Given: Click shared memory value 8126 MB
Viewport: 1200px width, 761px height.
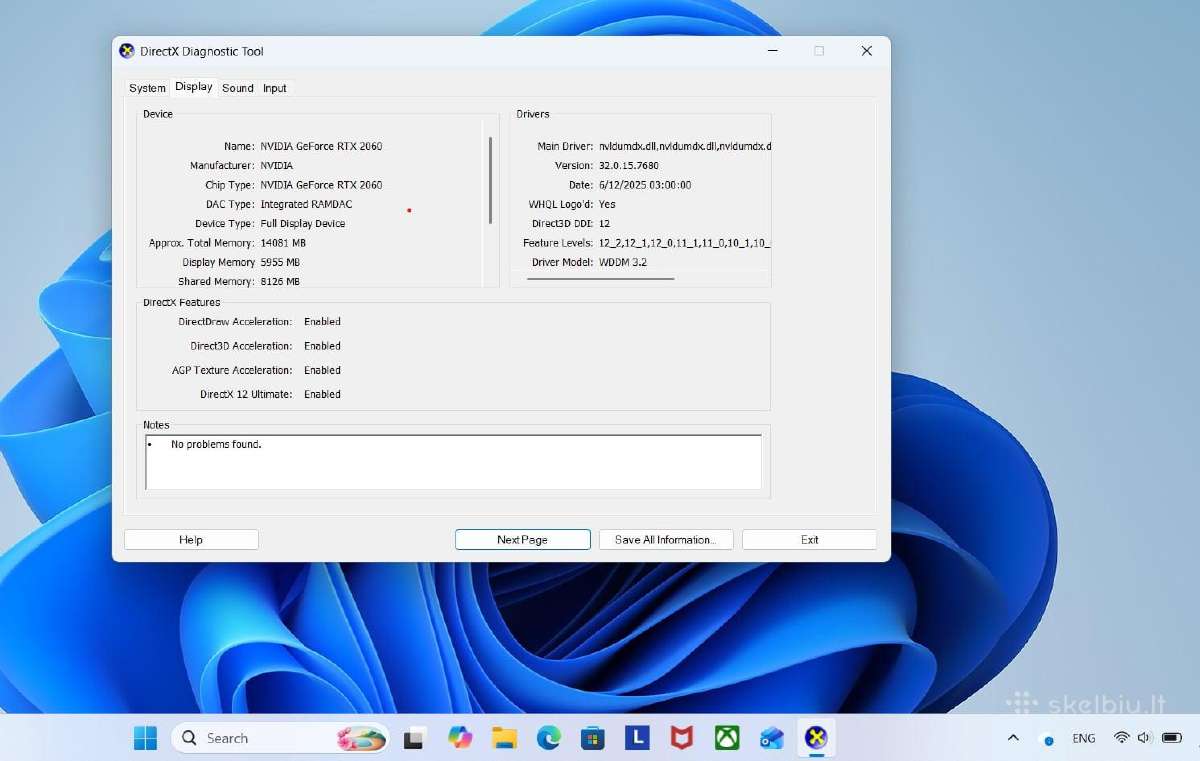Looking at the screenshot, I should [x=280, y=282].
